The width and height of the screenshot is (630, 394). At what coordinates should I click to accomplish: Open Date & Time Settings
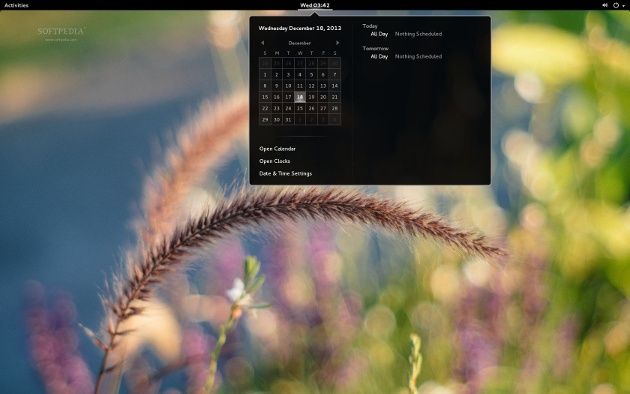point(285,174)
